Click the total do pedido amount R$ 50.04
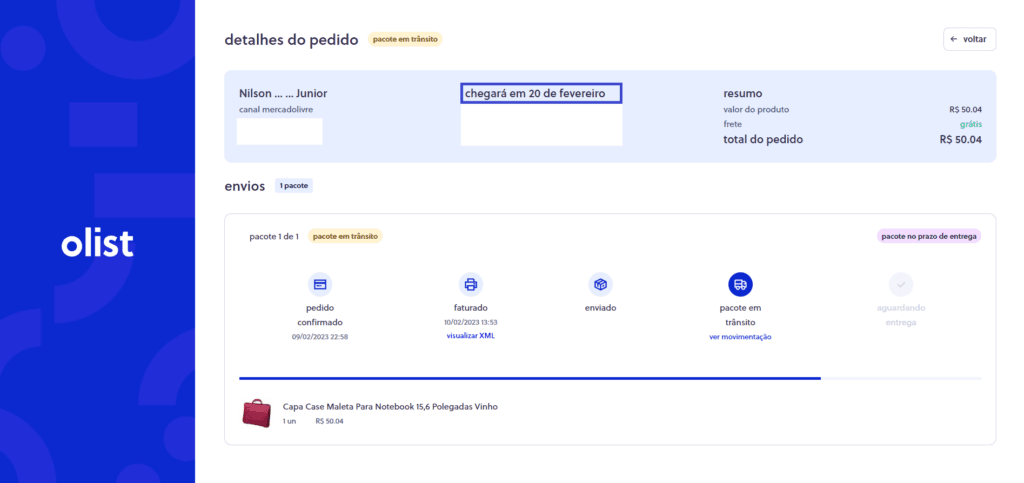This screenshot has width=1024, height=483. [x=961, y=140]
